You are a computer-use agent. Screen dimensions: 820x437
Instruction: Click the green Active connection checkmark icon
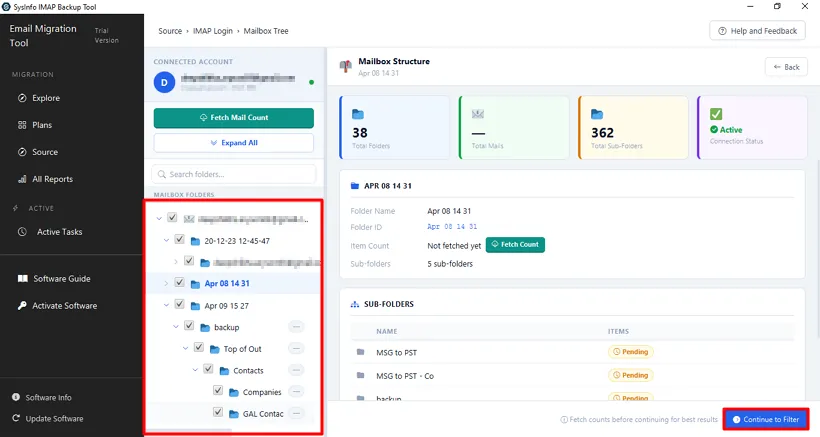716,114
